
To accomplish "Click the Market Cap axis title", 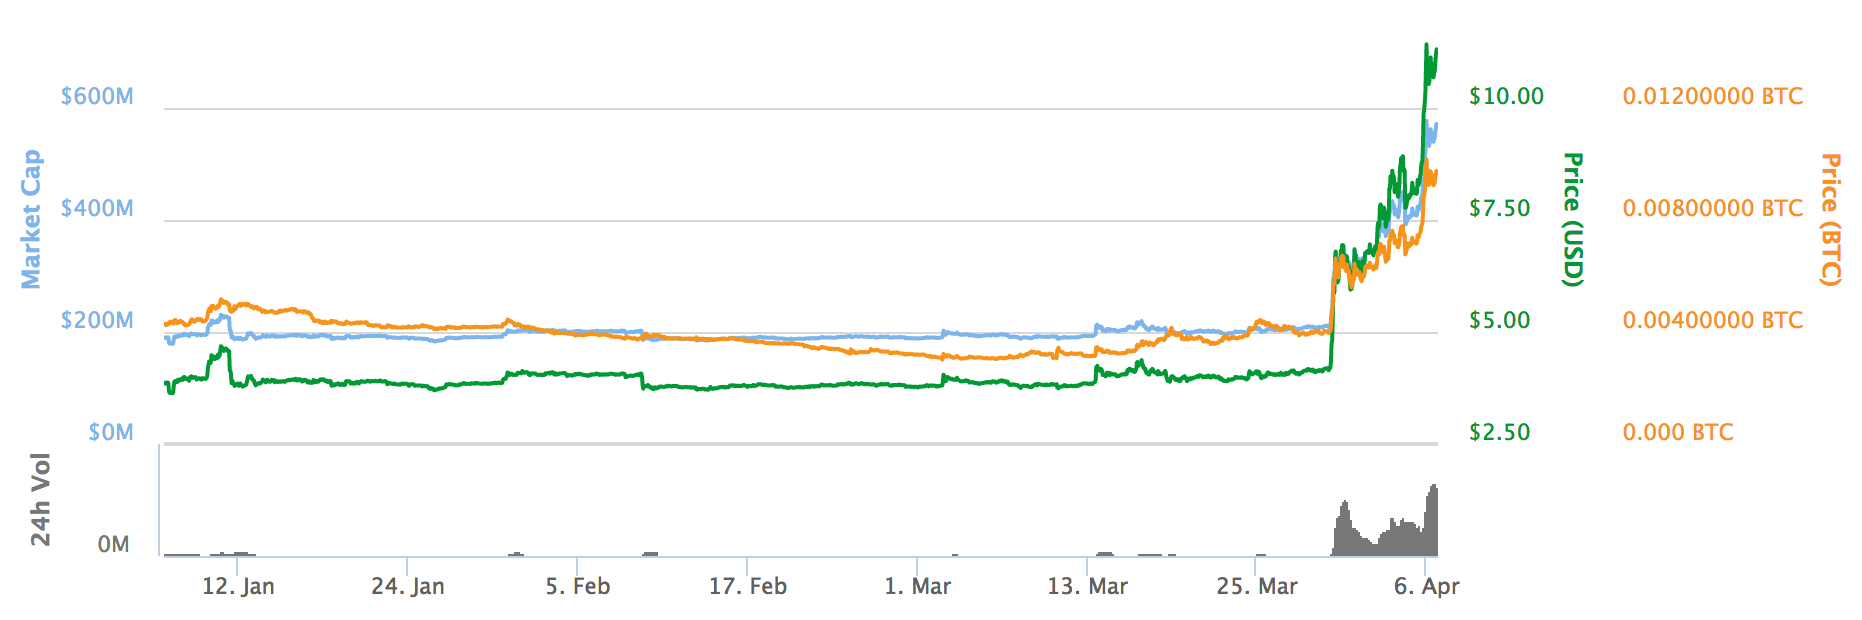I will (32, 219).
